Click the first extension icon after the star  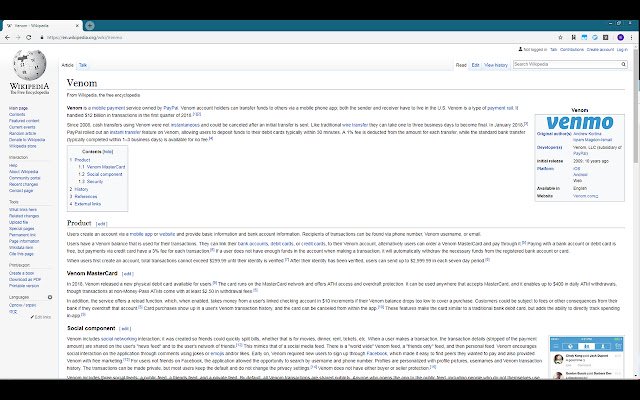[x=573, y=37]
